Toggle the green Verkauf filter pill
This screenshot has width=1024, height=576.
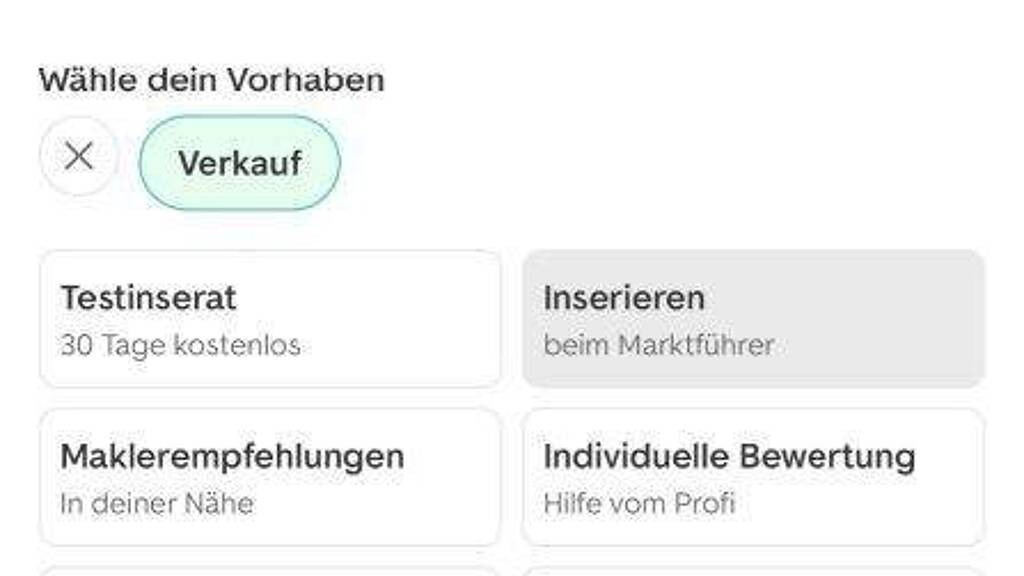[x=240, y=163]
